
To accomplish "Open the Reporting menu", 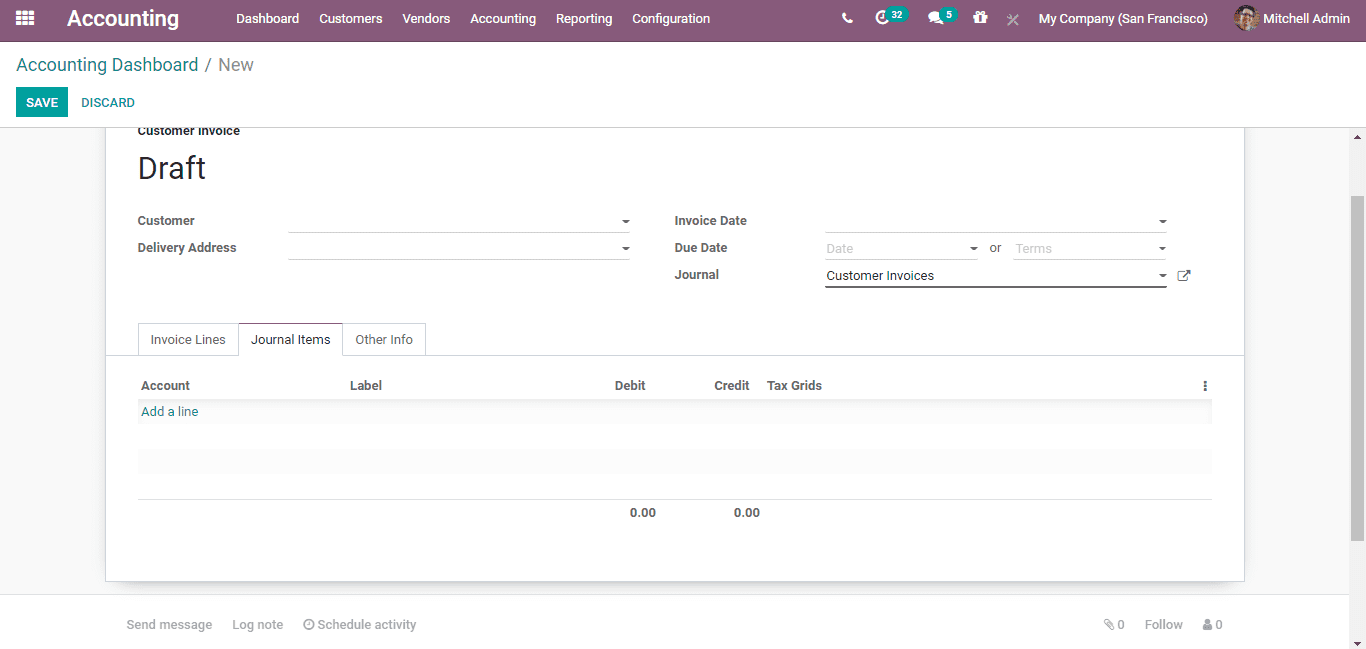I will 584,18.
